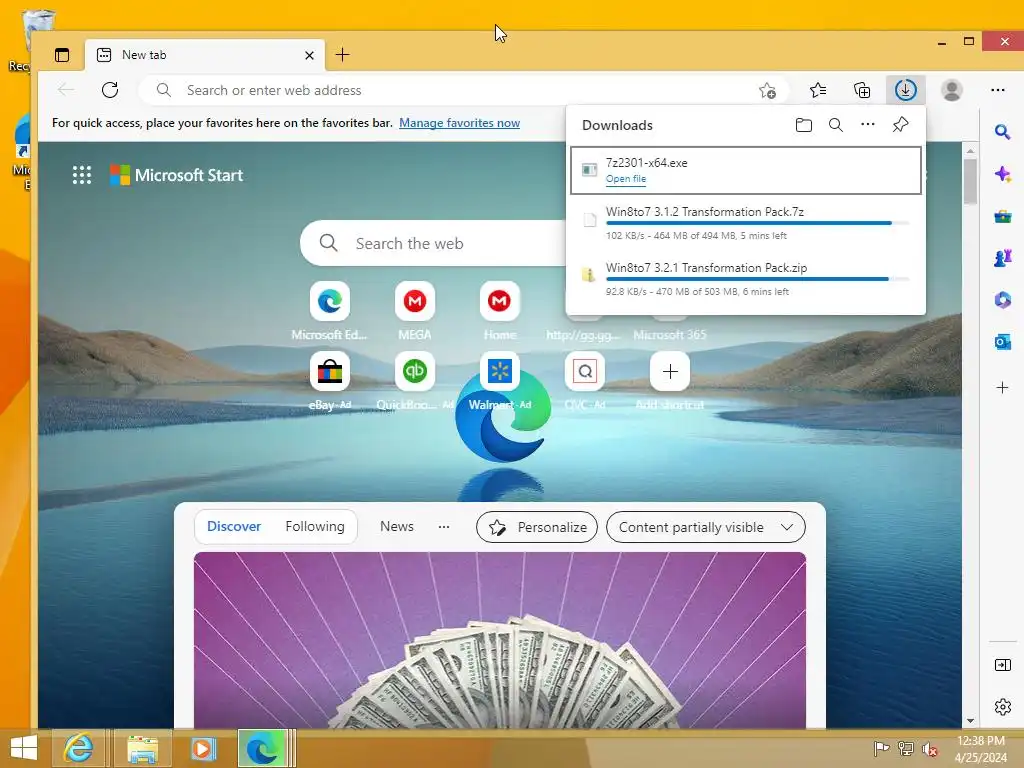Screen dimensions: 1024x768
Task: Open the Tools briefcase sidebar icon
Action: (1002, 216)
